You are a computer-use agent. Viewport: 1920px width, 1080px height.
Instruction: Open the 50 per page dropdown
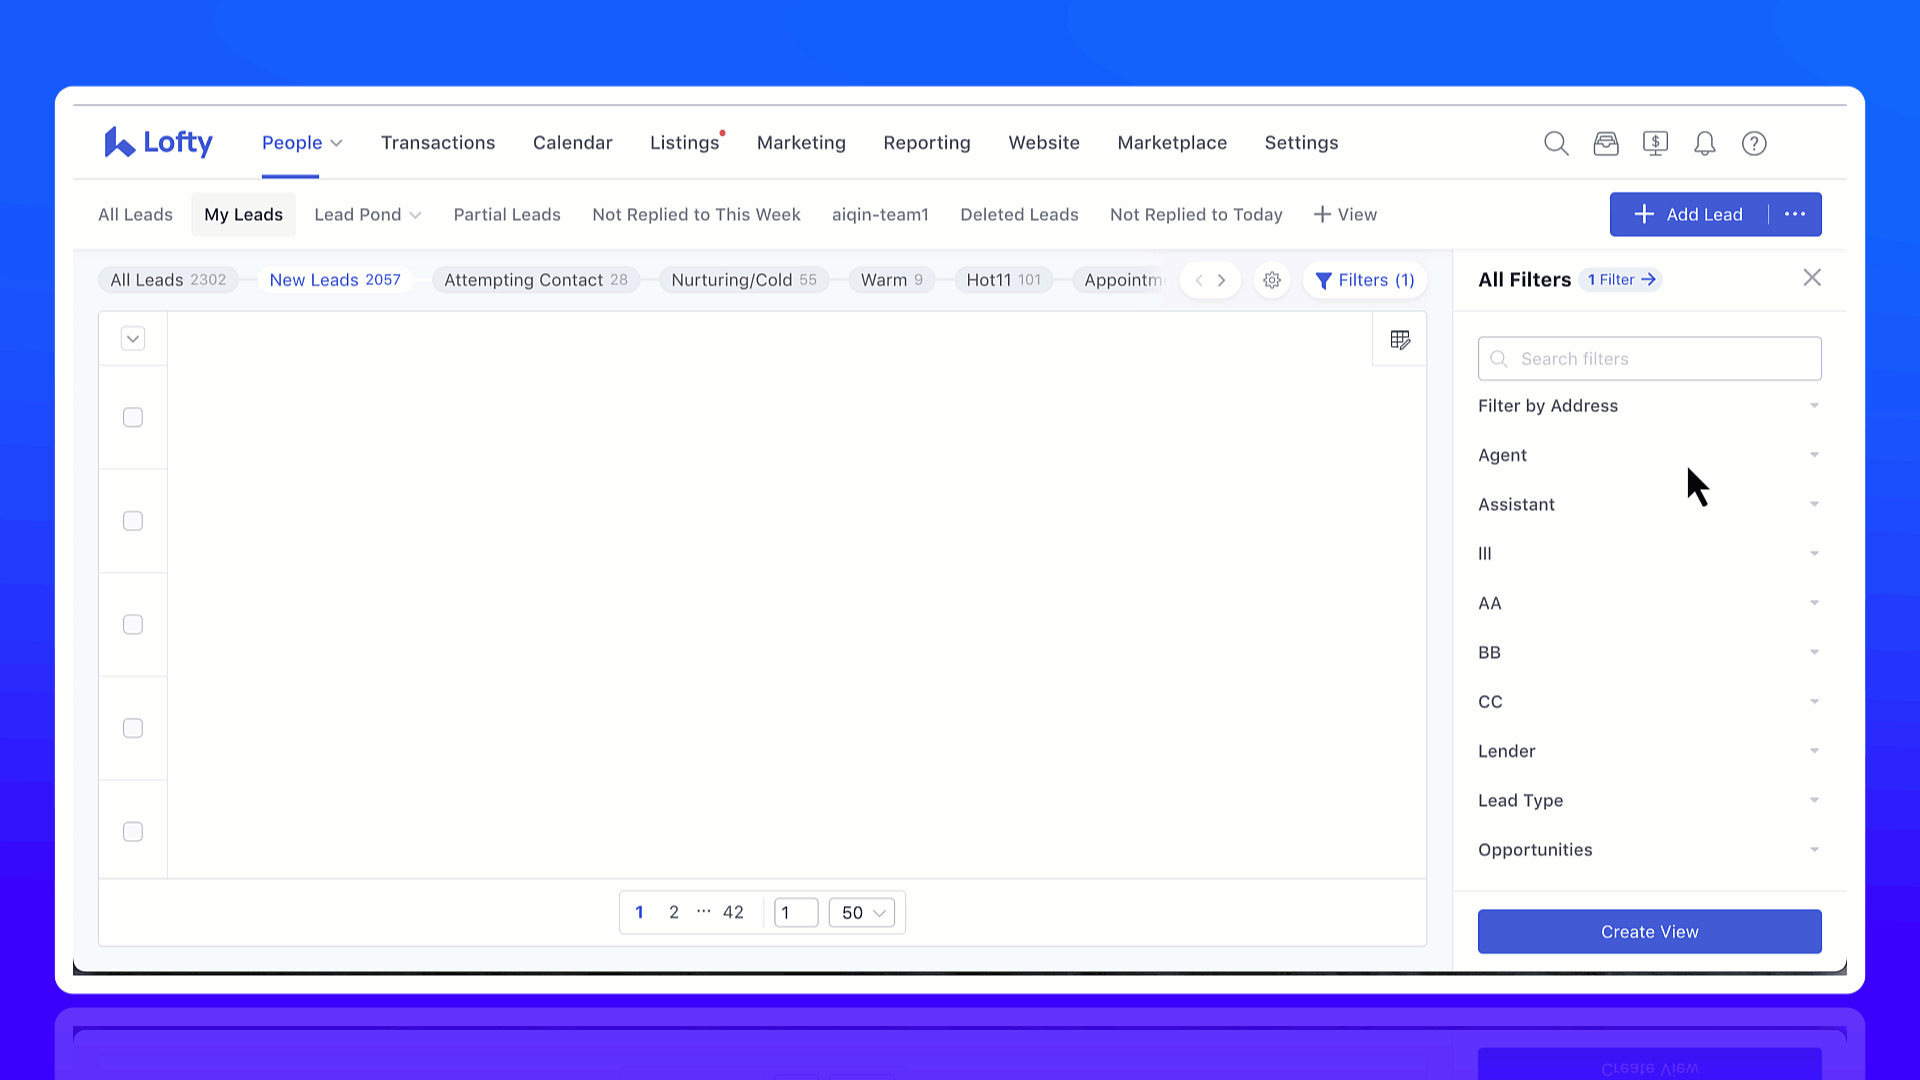tap(862, 912)
